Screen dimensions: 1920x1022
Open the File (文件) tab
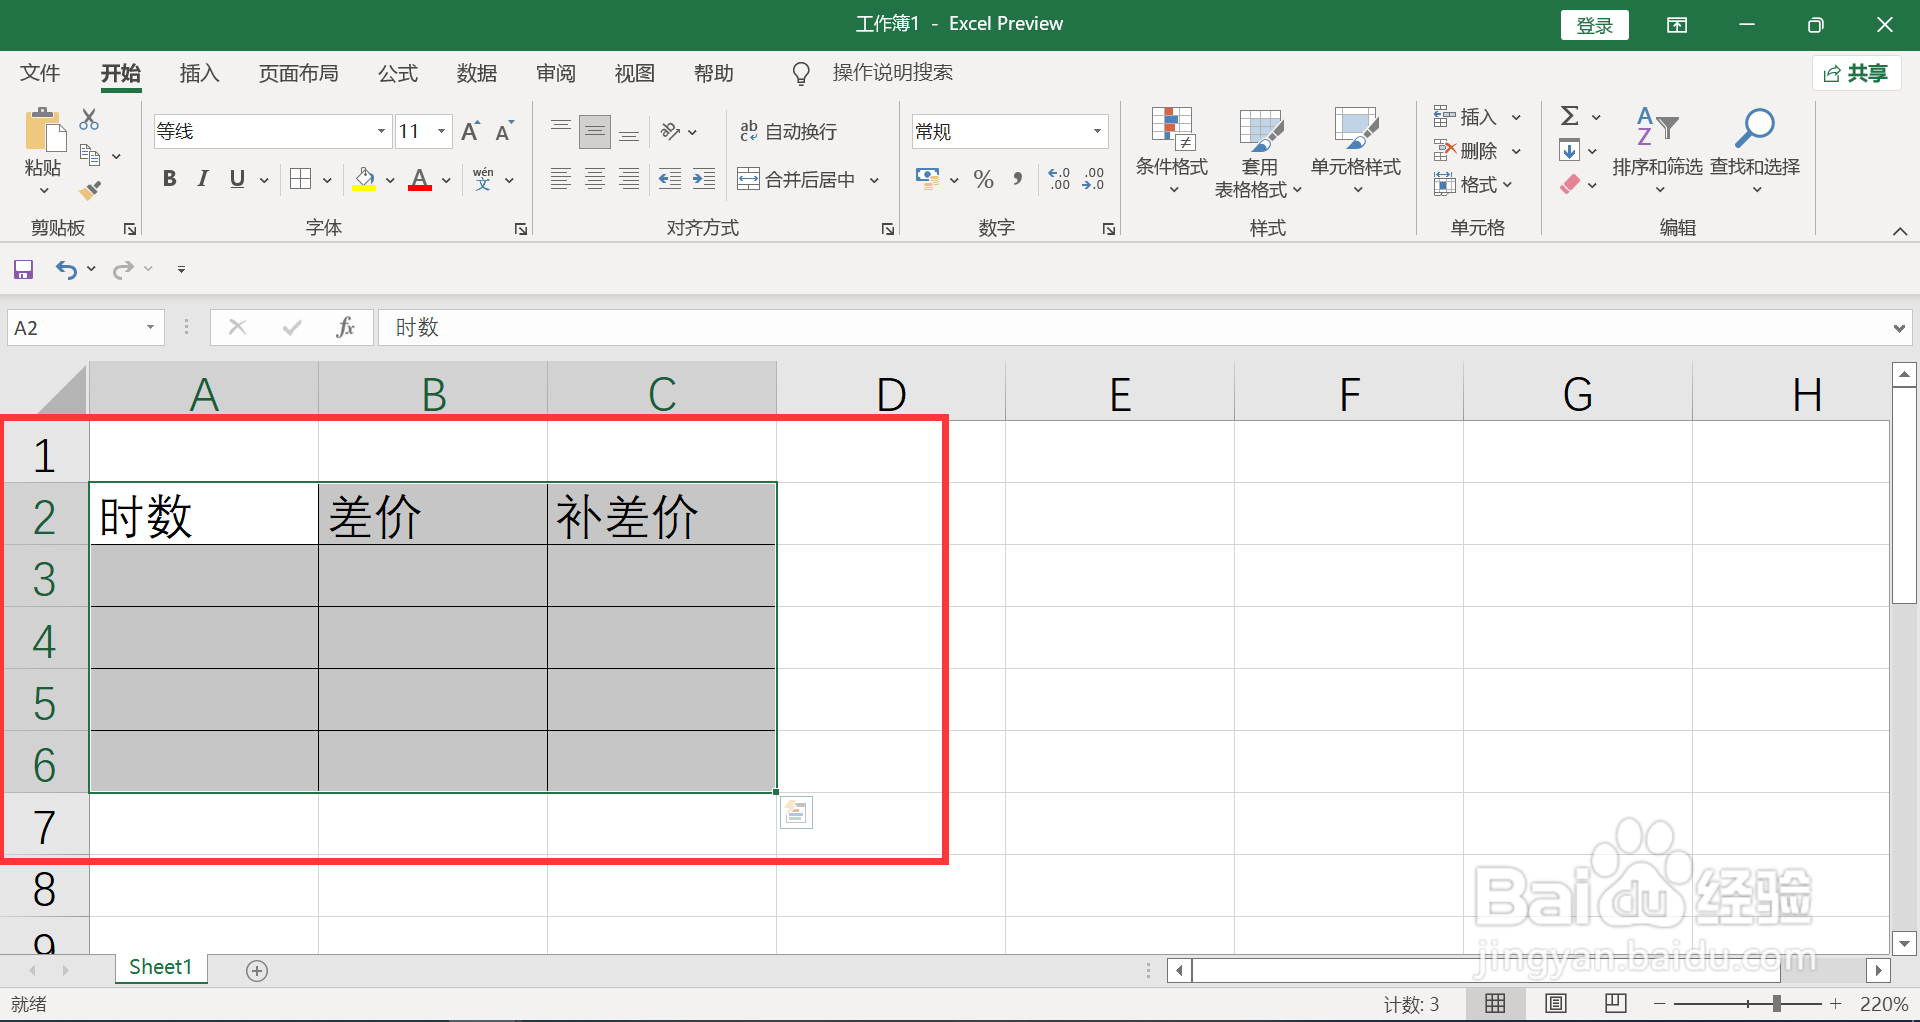(40, 73)
